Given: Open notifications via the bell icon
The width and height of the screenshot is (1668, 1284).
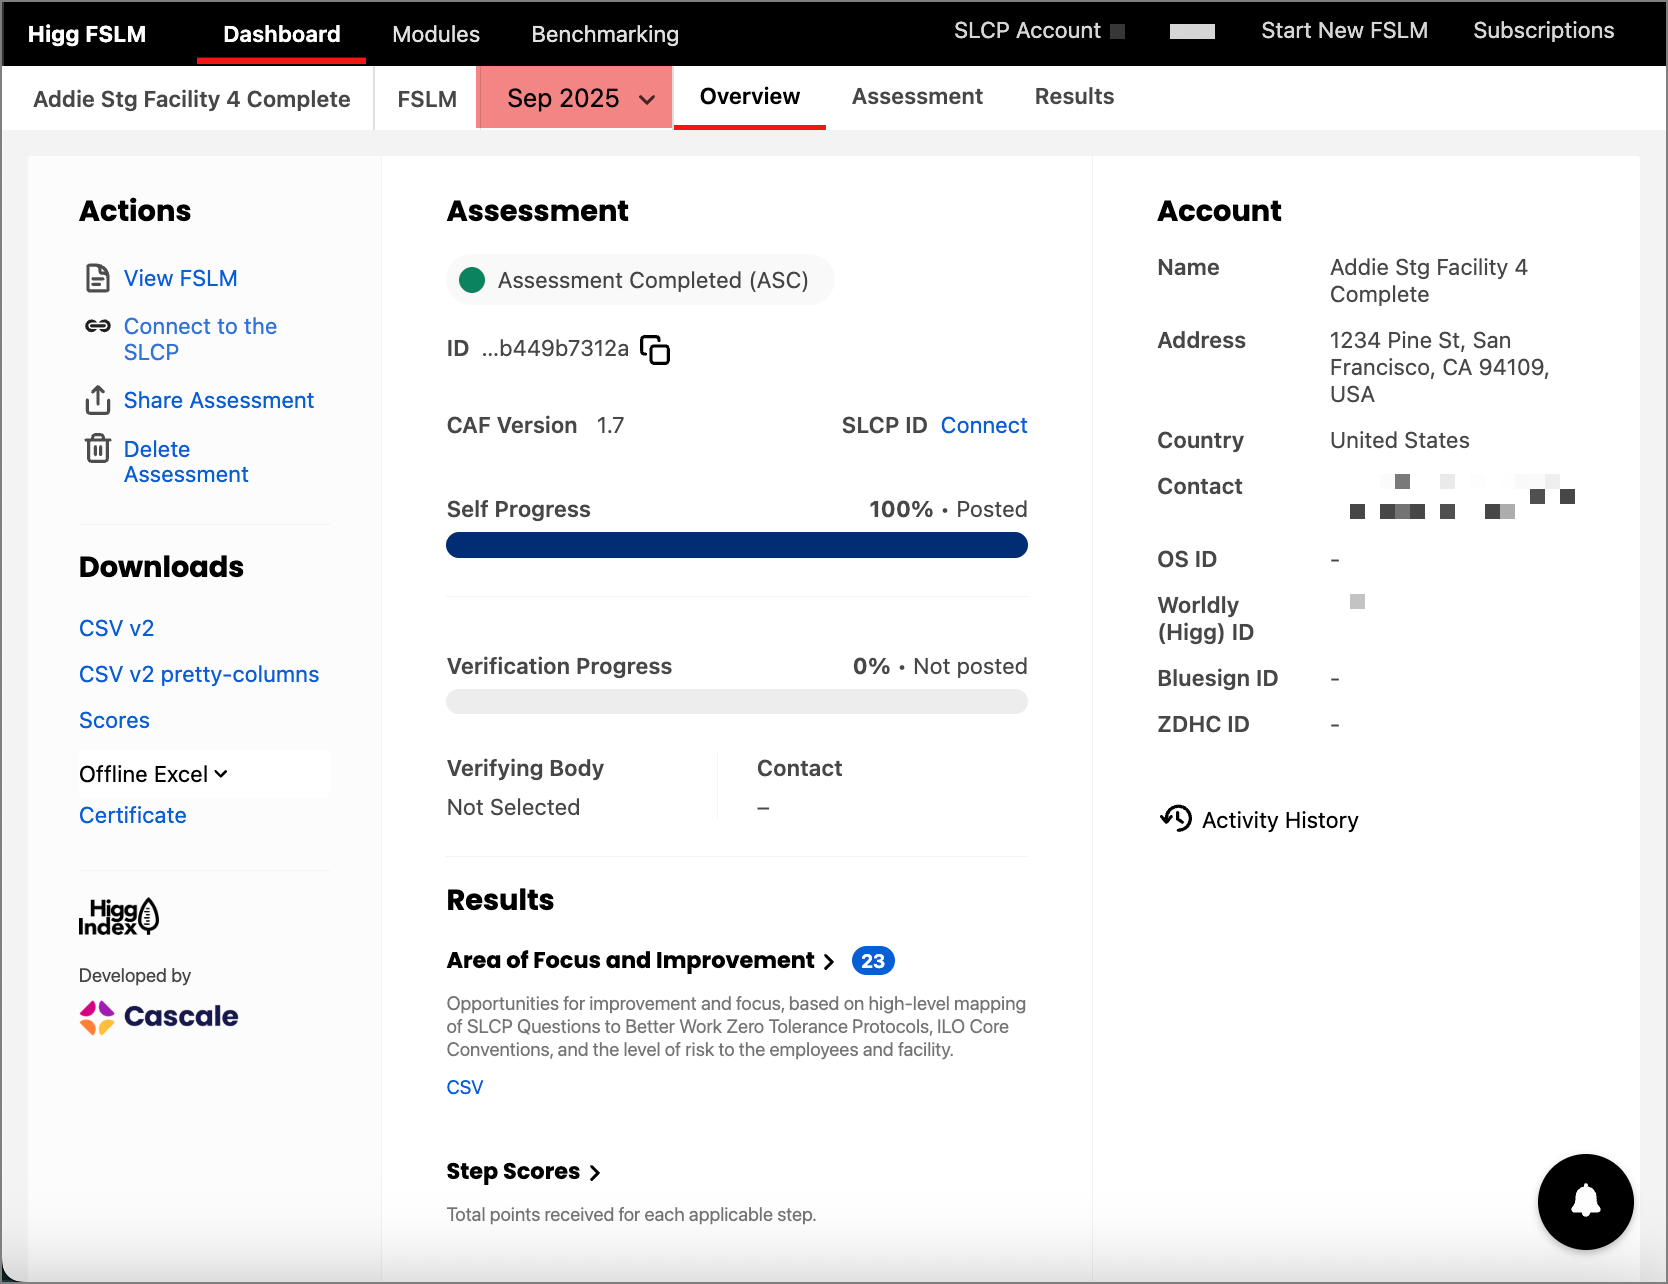Looking at the screenshot, I should pos(1585,1201).
